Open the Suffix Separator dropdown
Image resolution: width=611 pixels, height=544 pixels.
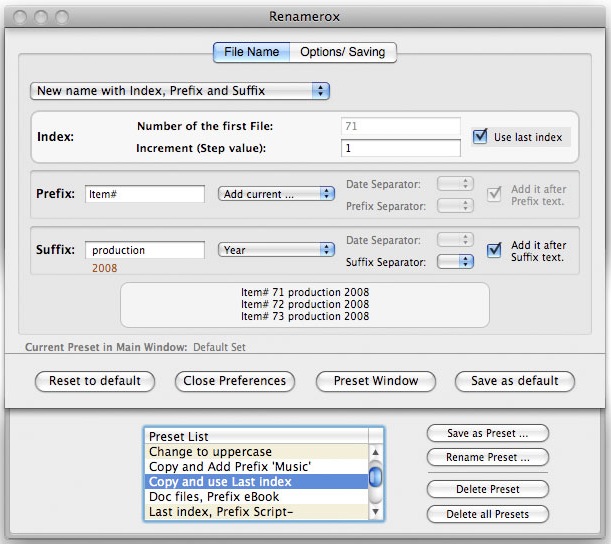[x=454, y=261]
